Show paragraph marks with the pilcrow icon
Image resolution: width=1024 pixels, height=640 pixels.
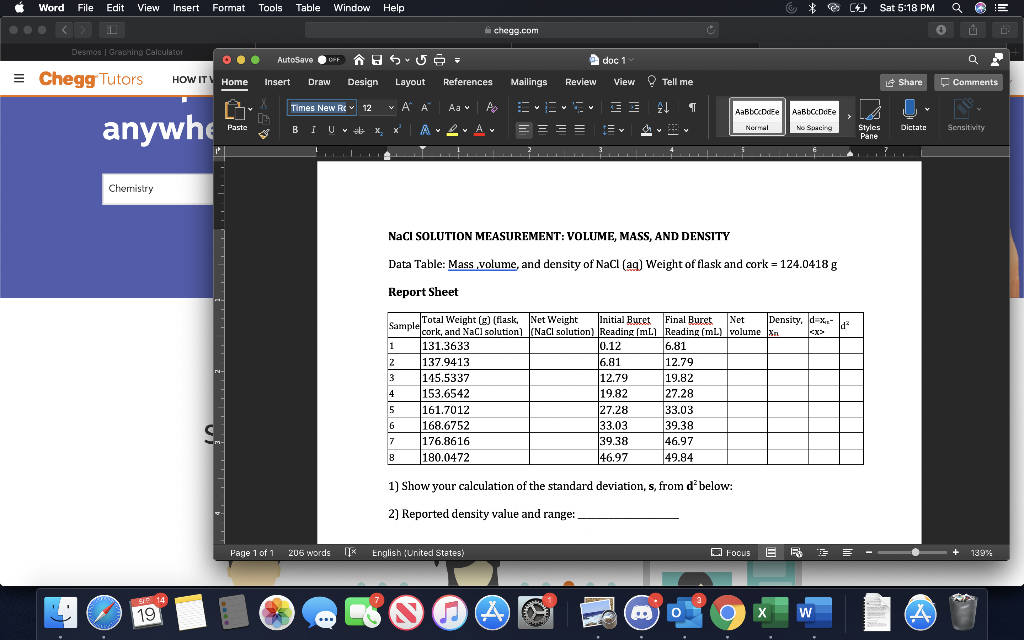click(x=693, y=108)
